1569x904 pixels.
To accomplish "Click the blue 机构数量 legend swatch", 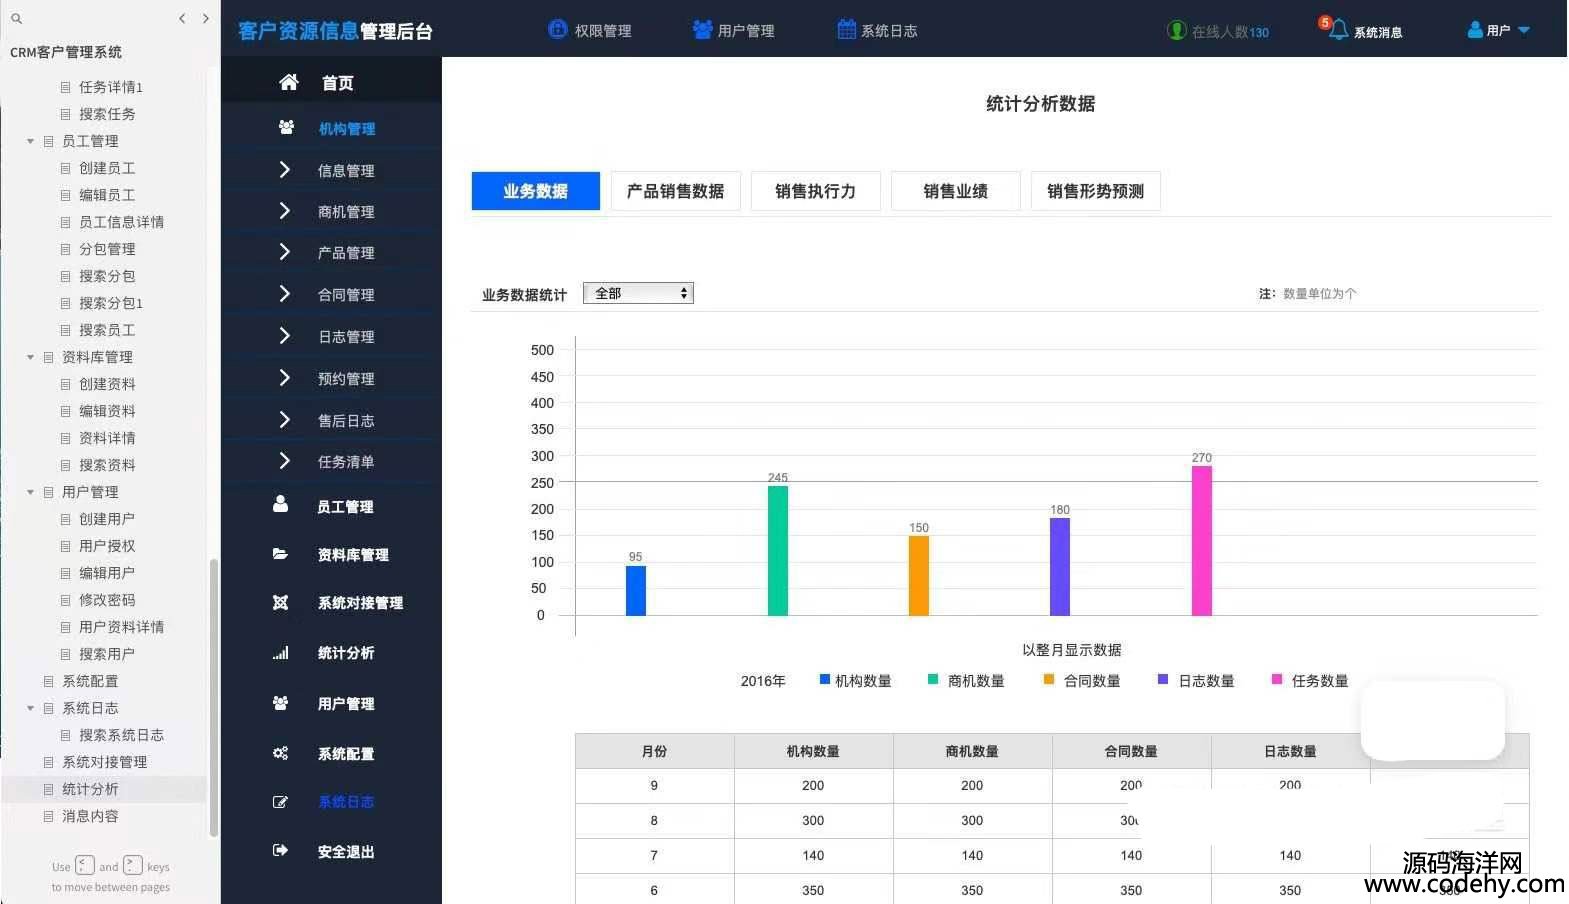I will 825,679.
